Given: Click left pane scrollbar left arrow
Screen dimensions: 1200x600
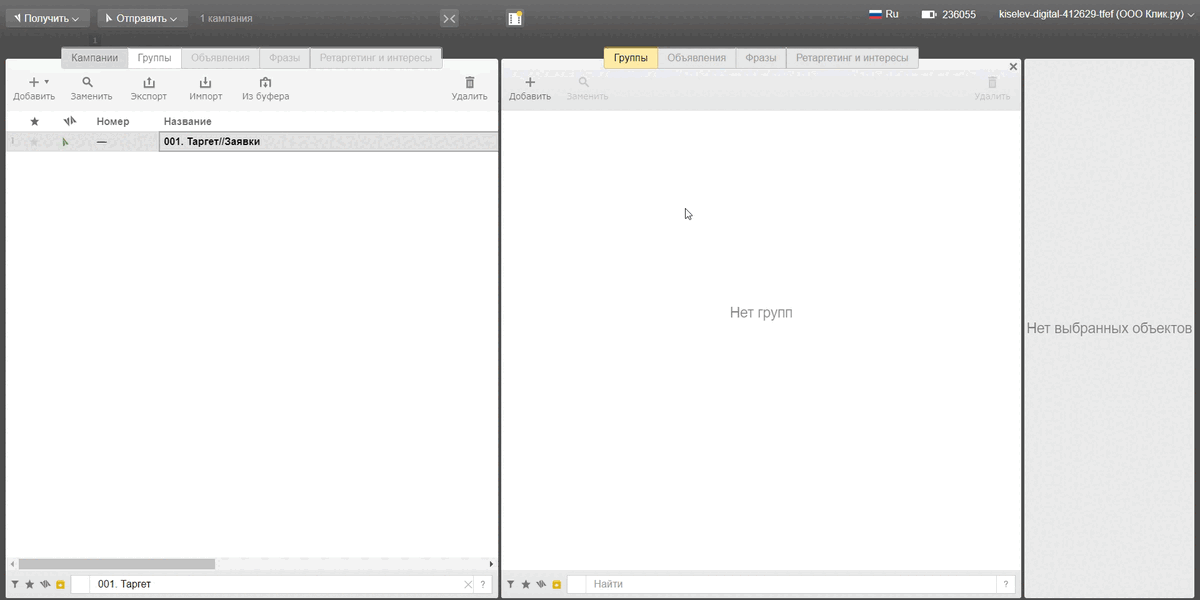Looking at the screenshot, I should point(12,564).
